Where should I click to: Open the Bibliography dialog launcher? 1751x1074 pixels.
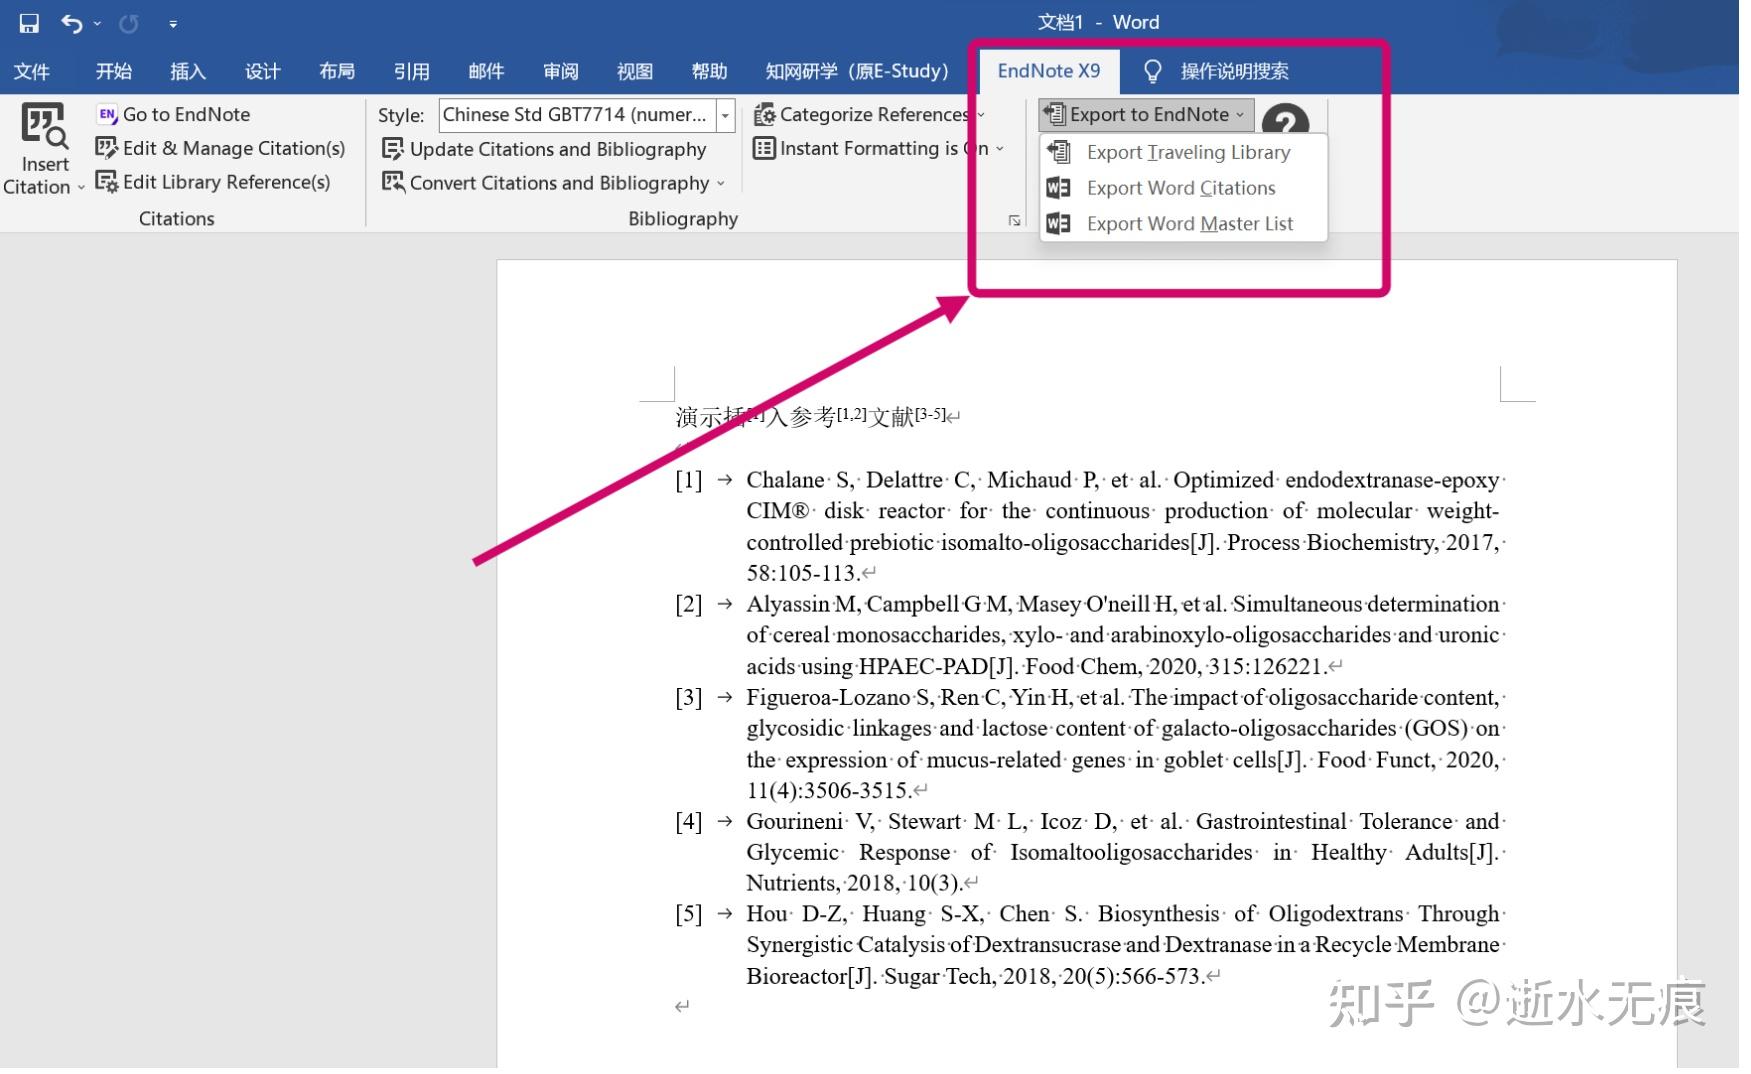coord(1014,219)
